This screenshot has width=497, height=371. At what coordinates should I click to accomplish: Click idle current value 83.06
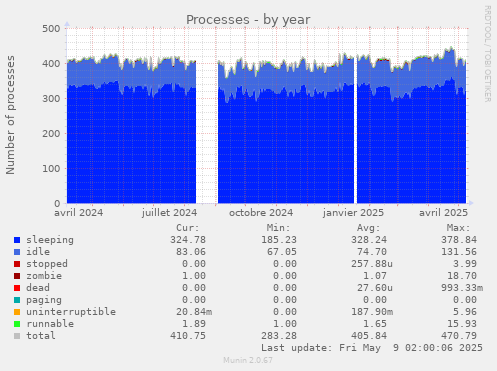[x=191, y=252]
